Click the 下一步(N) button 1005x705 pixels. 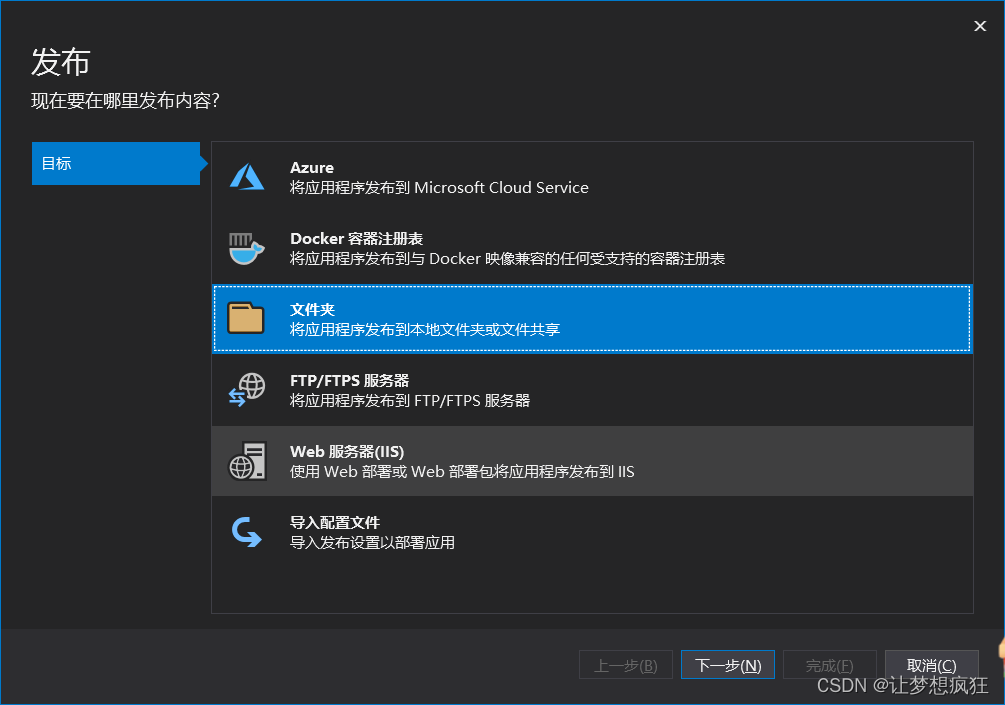(x=727, y=665)
